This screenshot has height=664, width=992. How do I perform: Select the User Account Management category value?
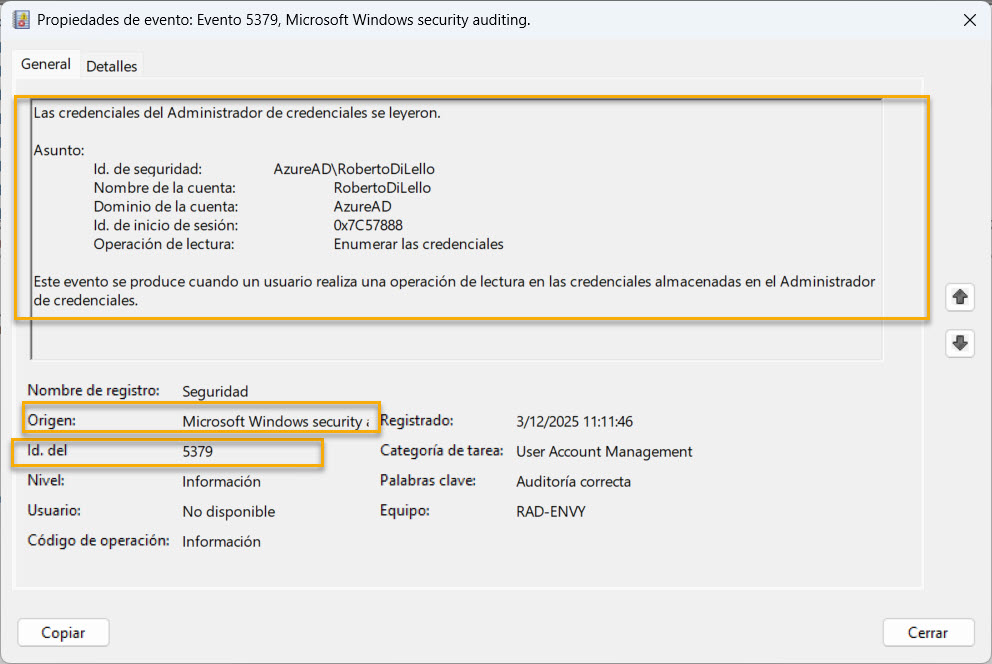click(x=604, y=452)
